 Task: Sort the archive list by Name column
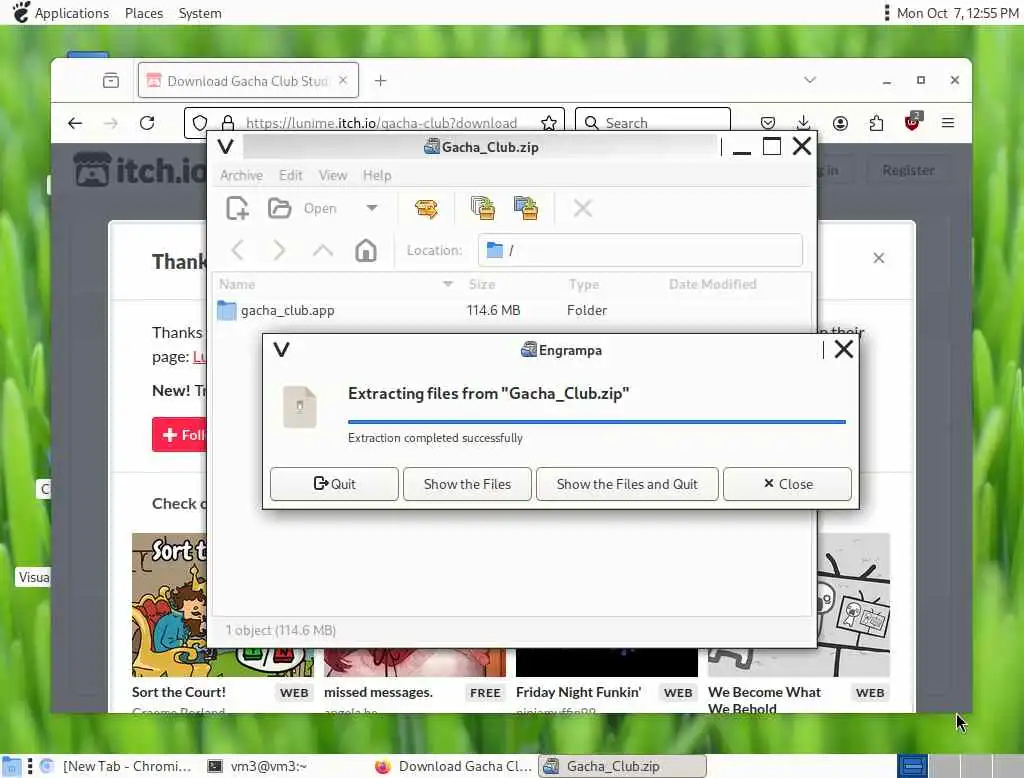[336, 284]
